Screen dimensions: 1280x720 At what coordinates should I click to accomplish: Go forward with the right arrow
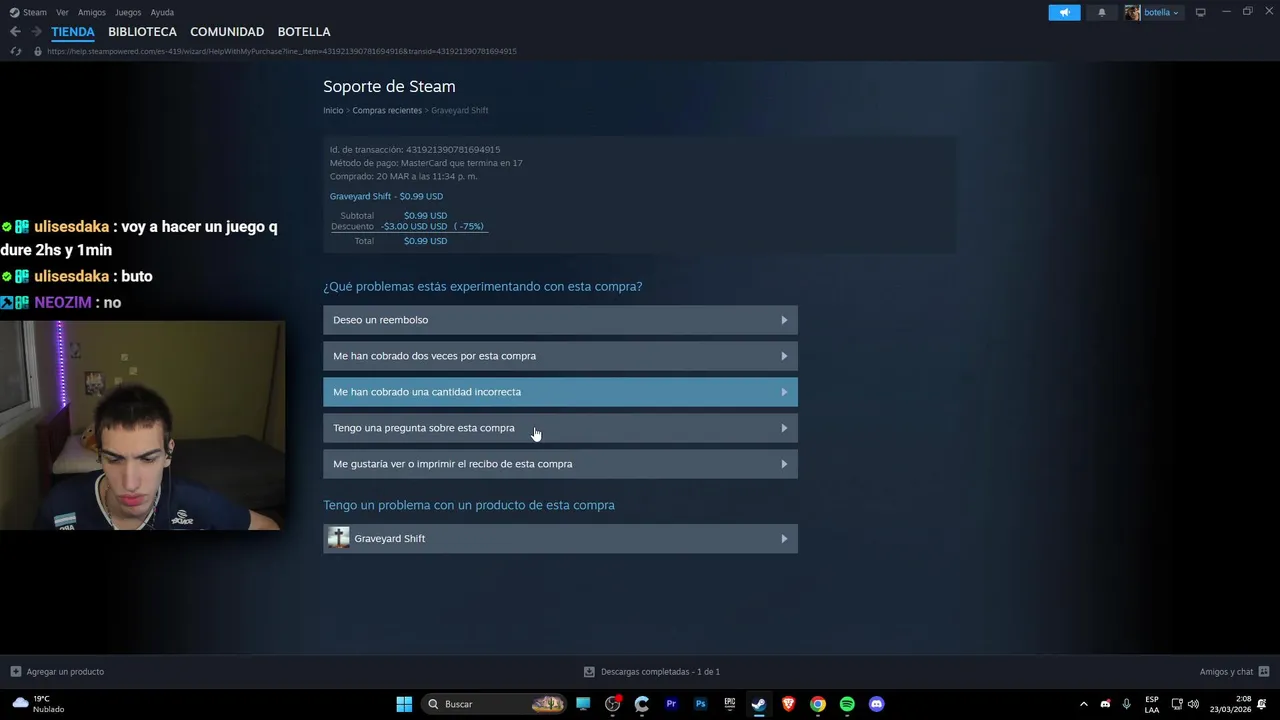(36, 31)
